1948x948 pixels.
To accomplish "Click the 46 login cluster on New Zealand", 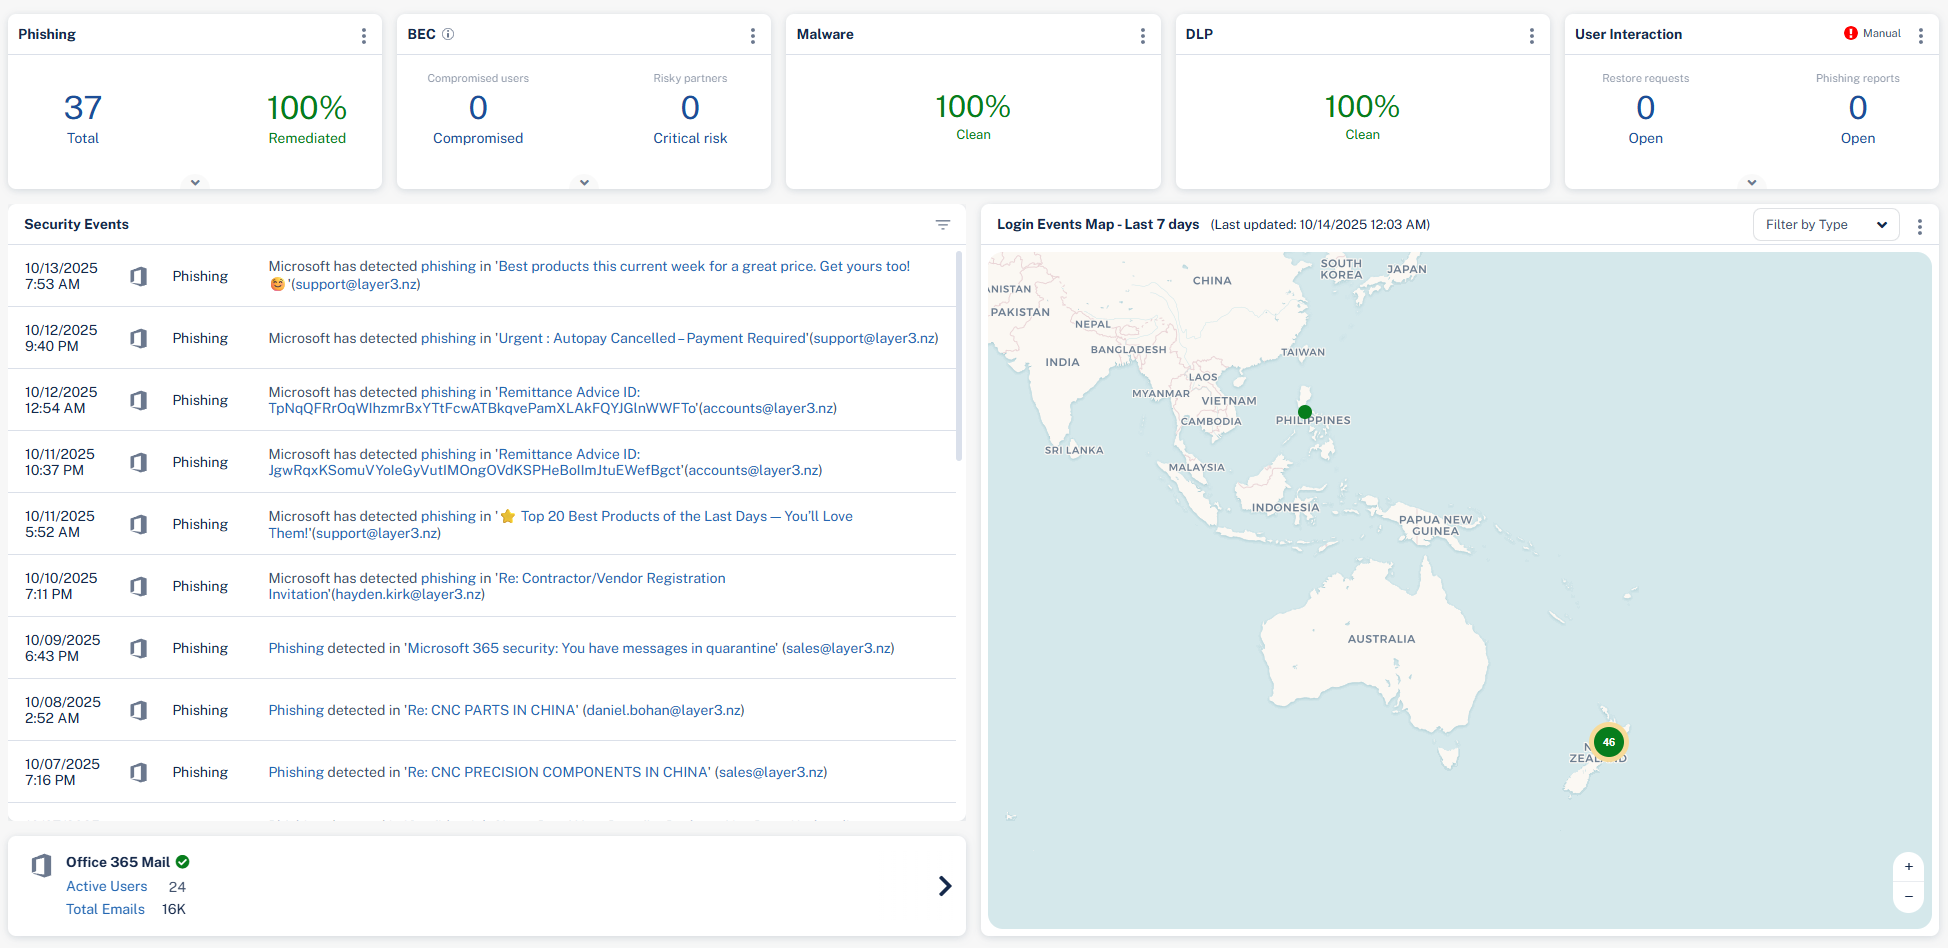I will pos(1608,742).
